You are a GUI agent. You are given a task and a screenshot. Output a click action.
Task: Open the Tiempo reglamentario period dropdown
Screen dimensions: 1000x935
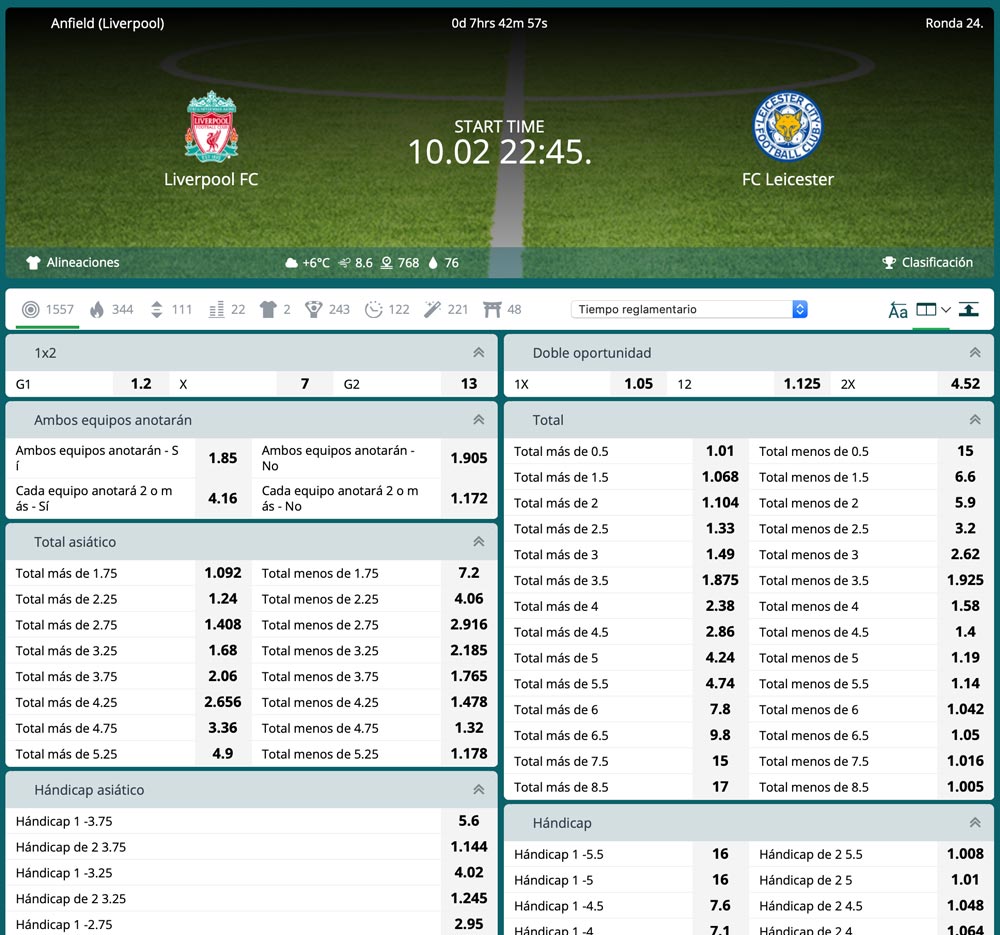click(x=689, y=309)
